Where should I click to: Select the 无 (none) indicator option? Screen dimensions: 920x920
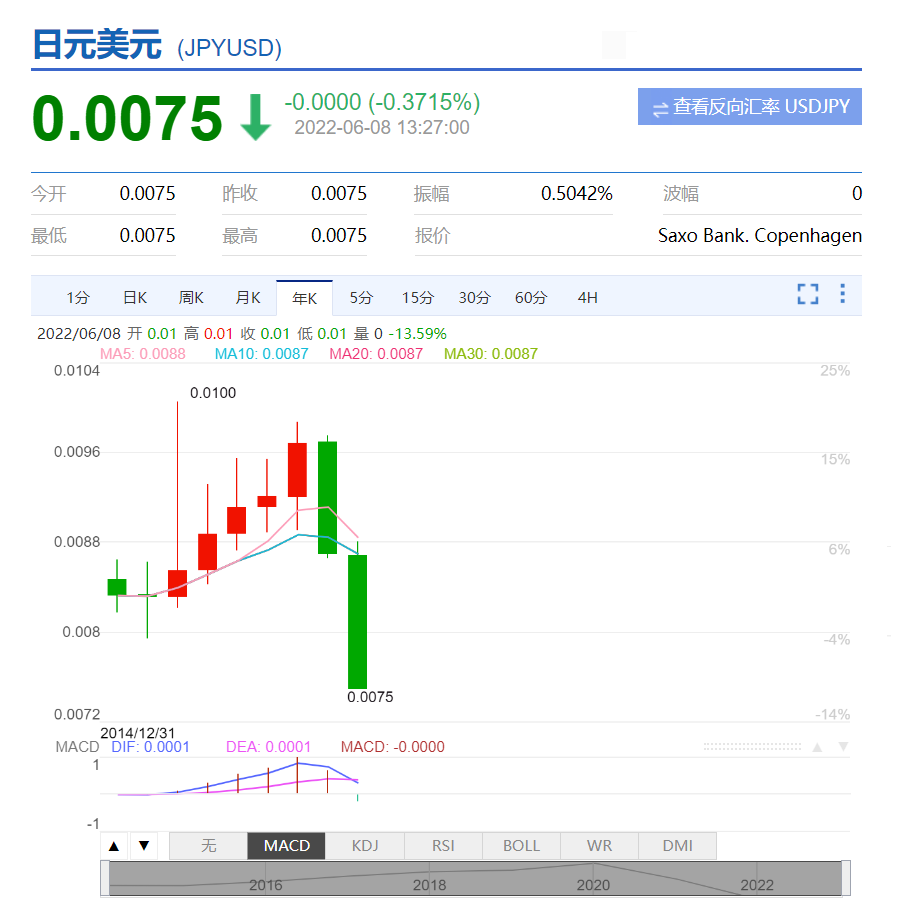(208, 846)
